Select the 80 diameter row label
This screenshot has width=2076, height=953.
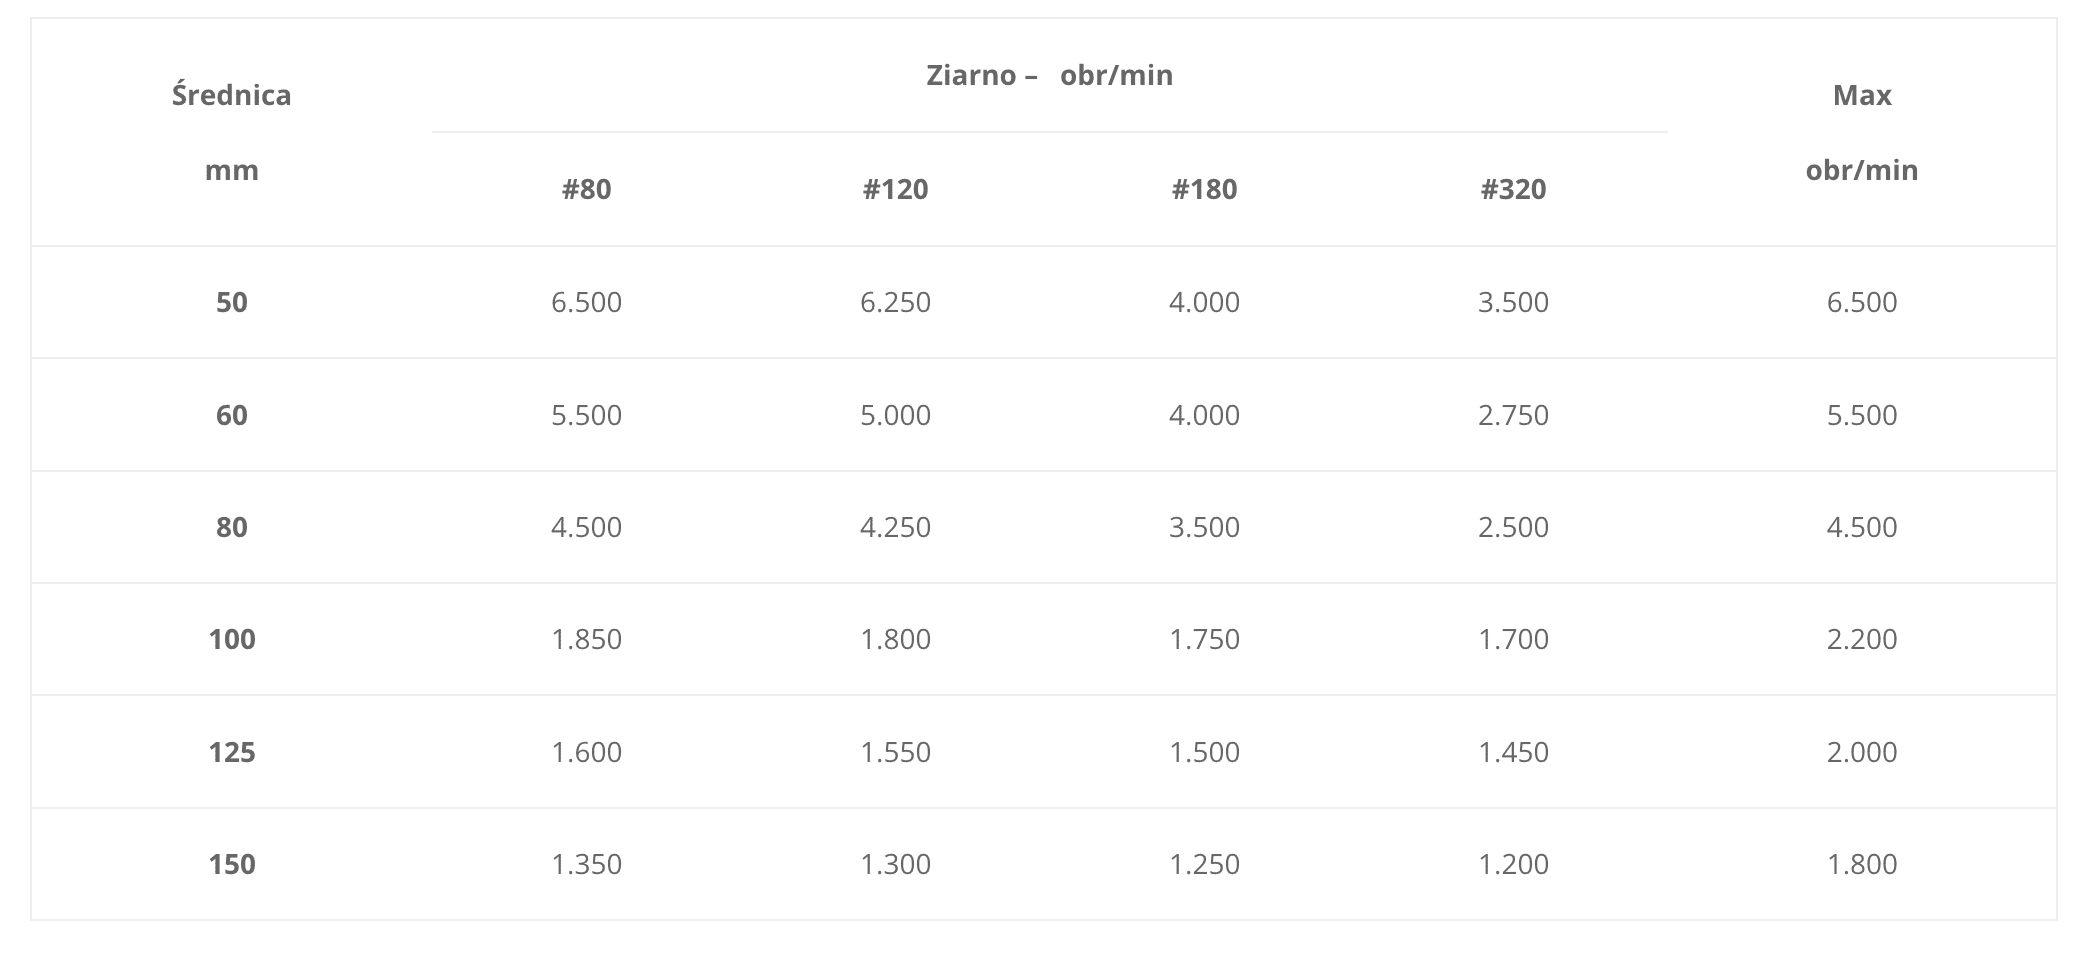[x=231, y=527]
